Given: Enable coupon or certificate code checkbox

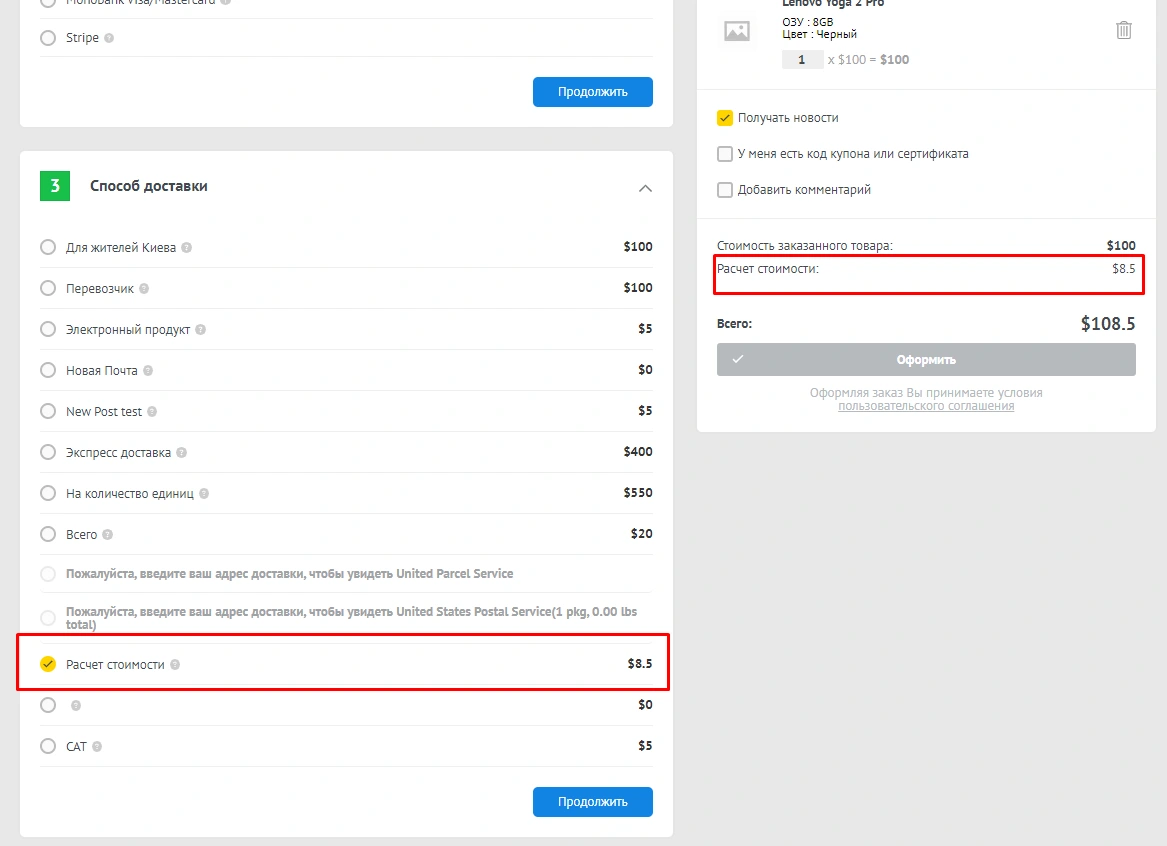Looking at the screenshot, I should pos(725,154).
